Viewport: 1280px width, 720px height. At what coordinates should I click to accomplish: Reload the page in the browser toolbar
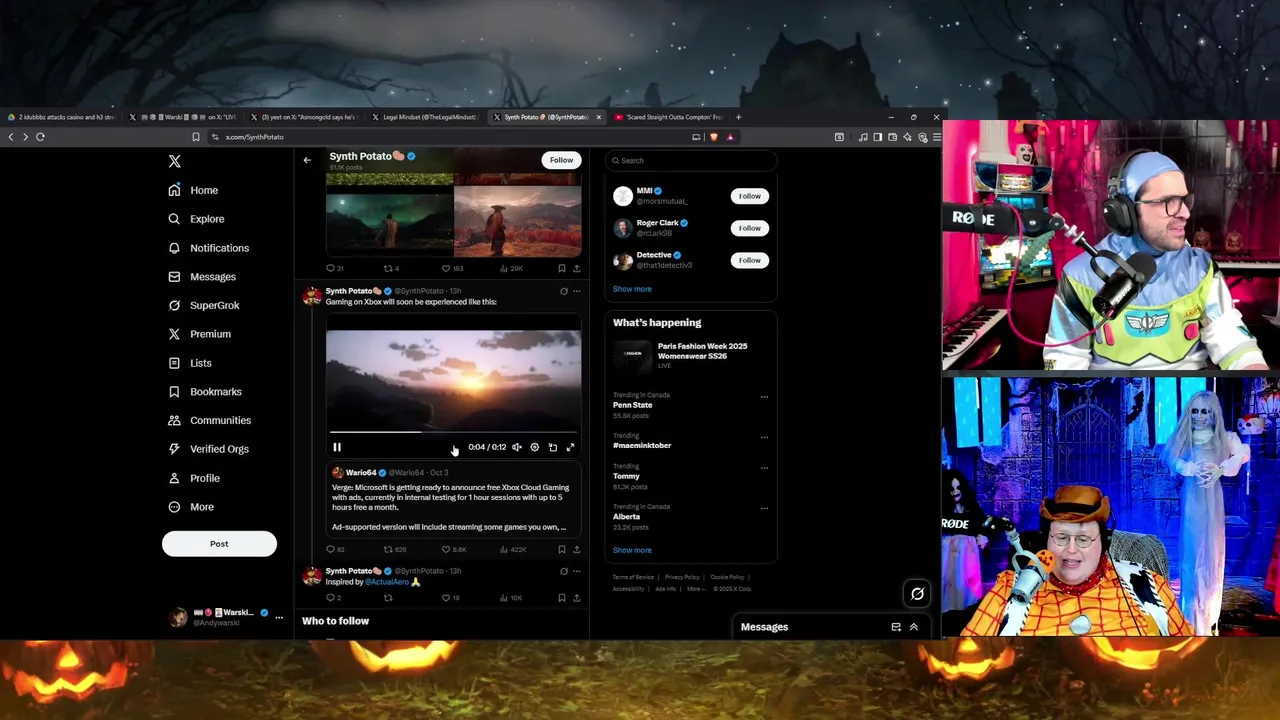(40, 137)
